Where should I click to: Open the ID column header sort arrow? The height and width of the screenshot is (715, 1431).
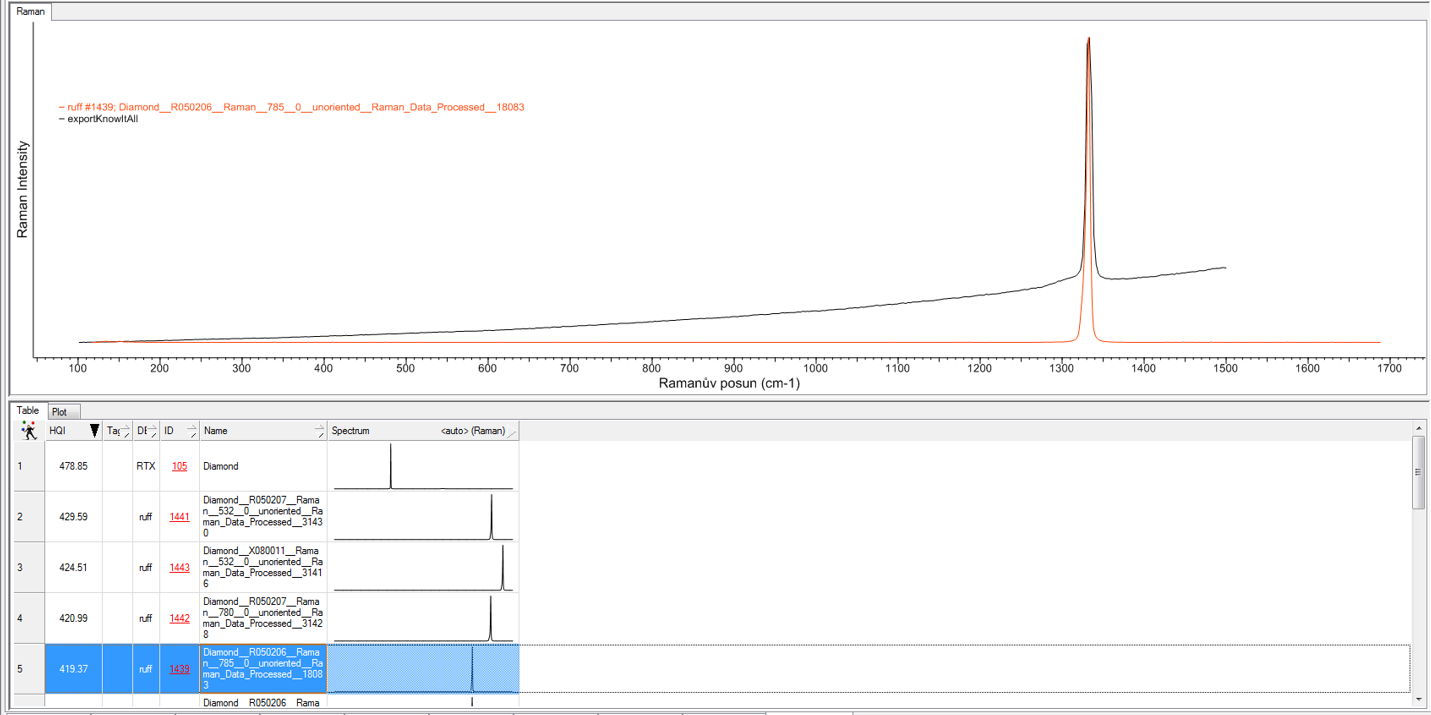pos(191,431)
